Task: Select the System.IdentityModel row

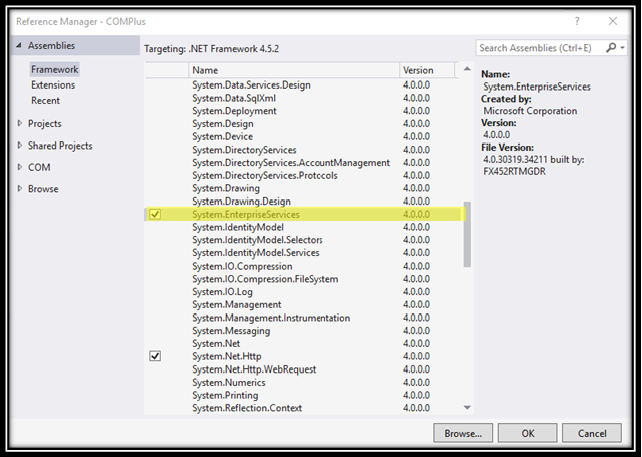Action: (x=305, y=227)
